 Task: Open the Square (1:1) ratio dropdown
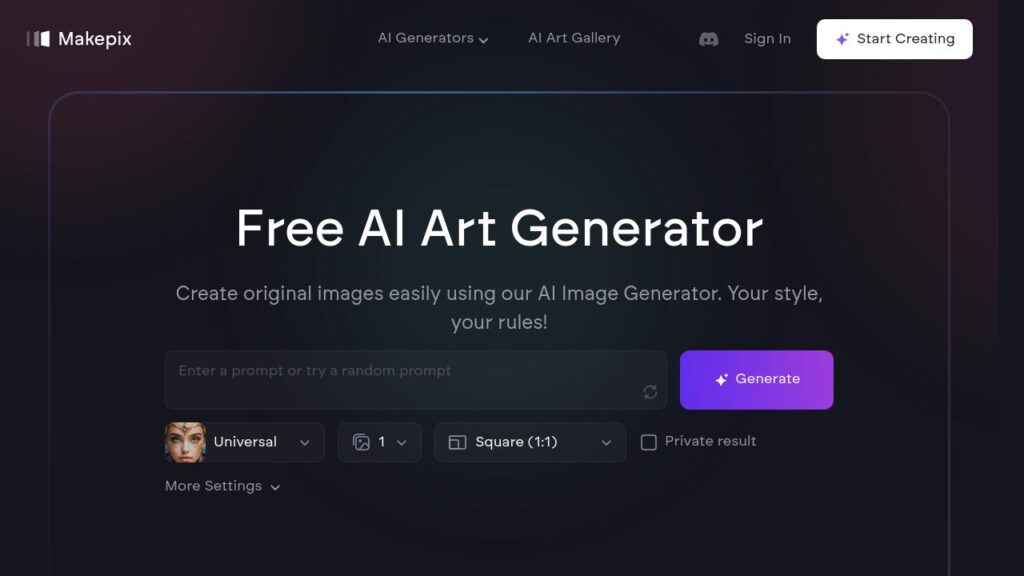point(530,442)
